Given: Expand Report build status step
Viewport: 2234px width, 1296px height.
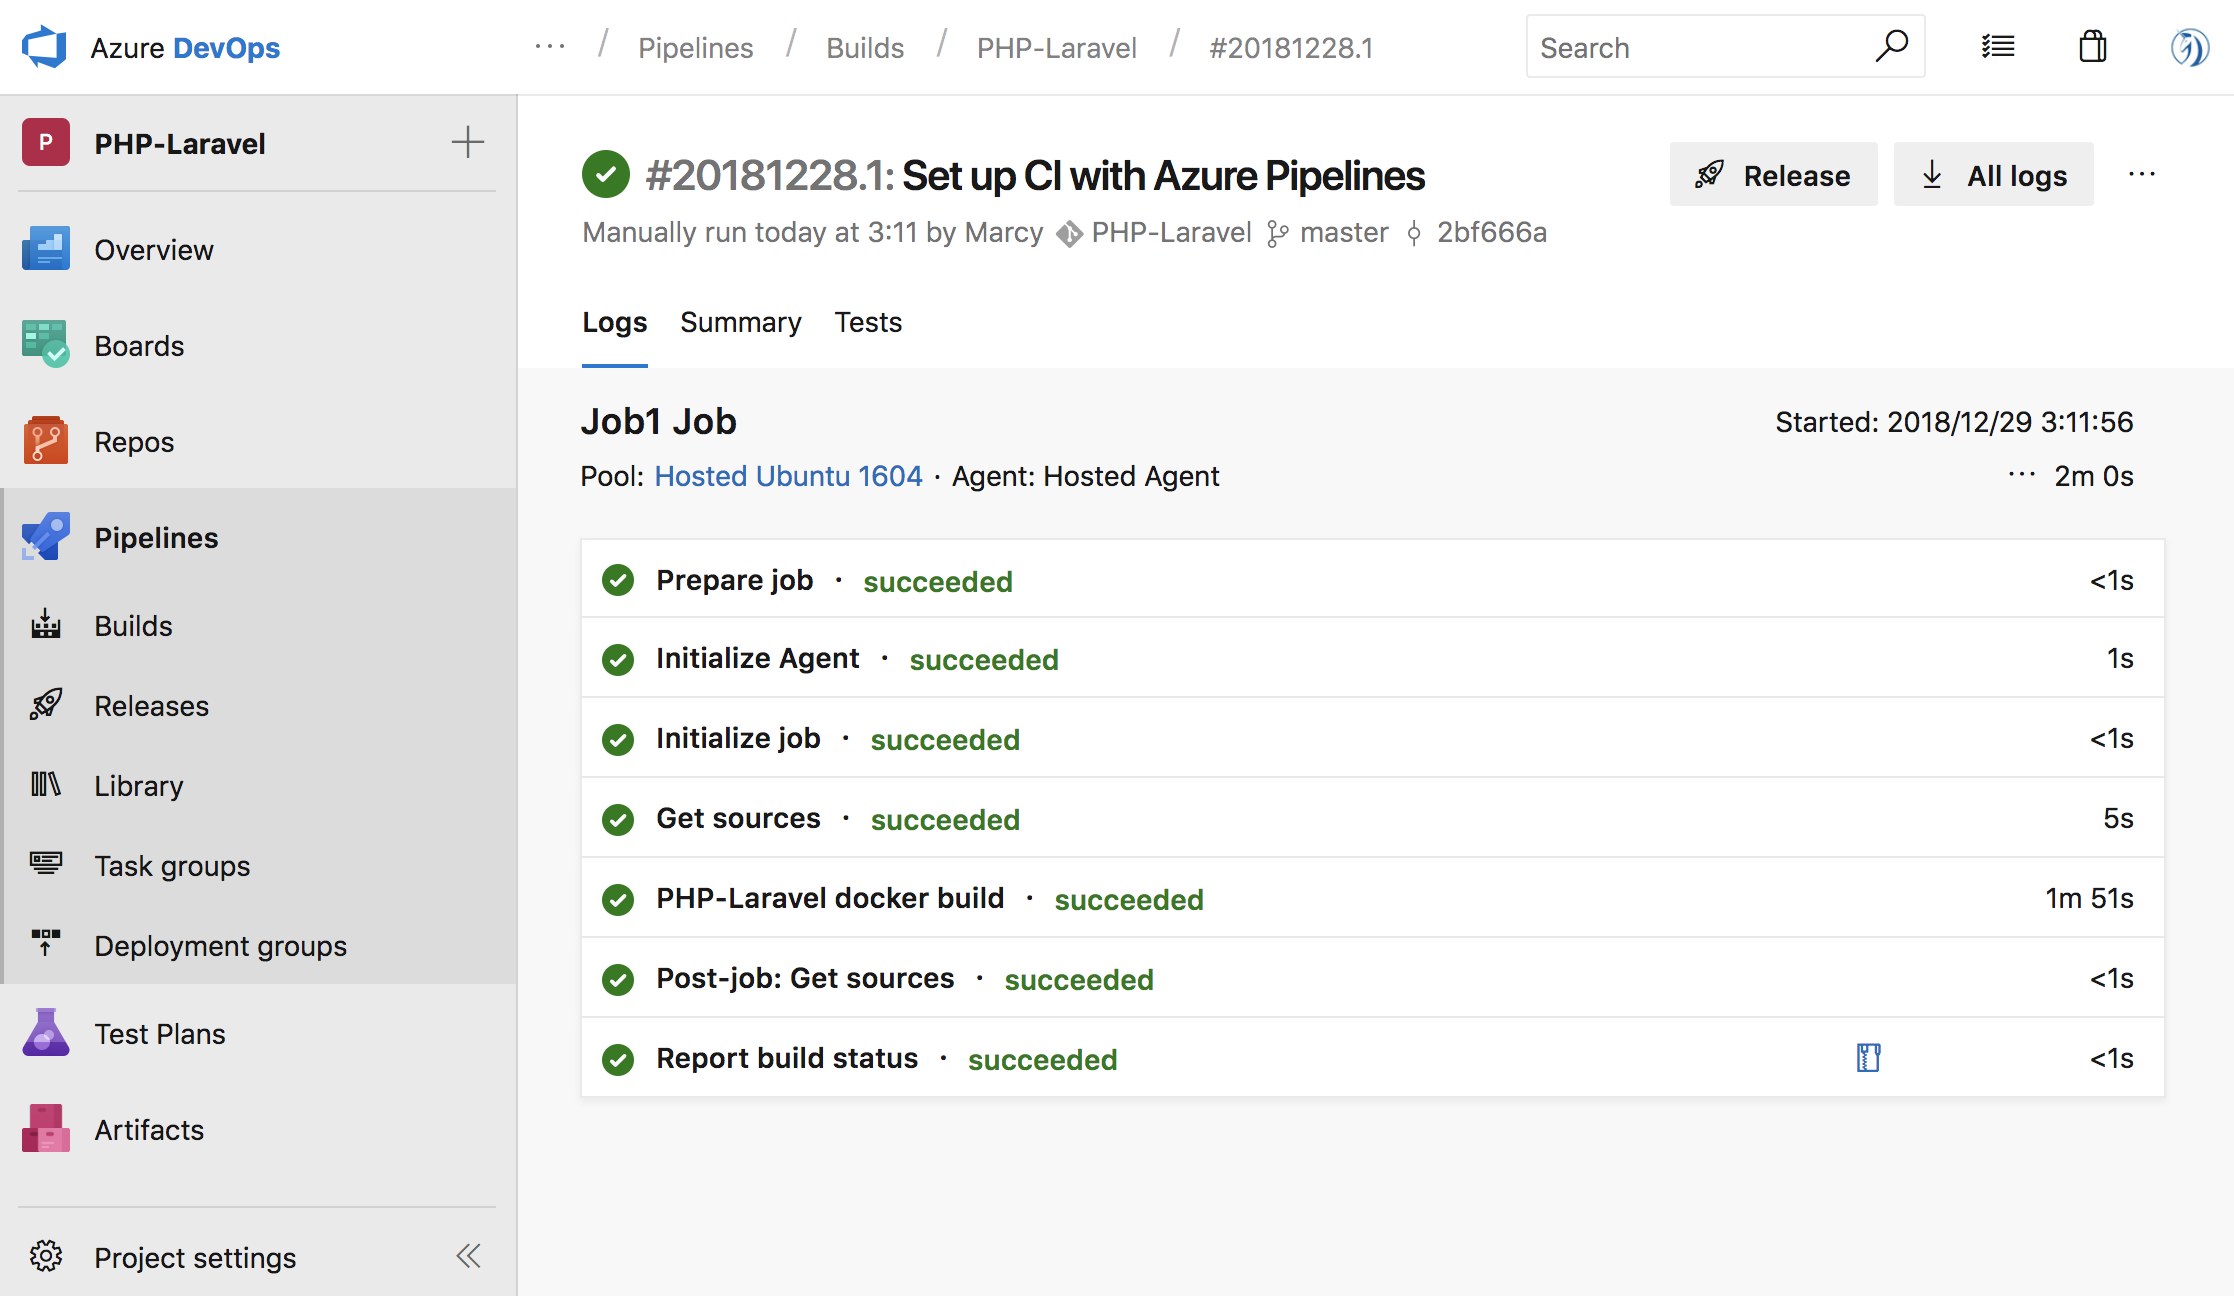Looking at the screenshot, I should (x=785, y=1058).
